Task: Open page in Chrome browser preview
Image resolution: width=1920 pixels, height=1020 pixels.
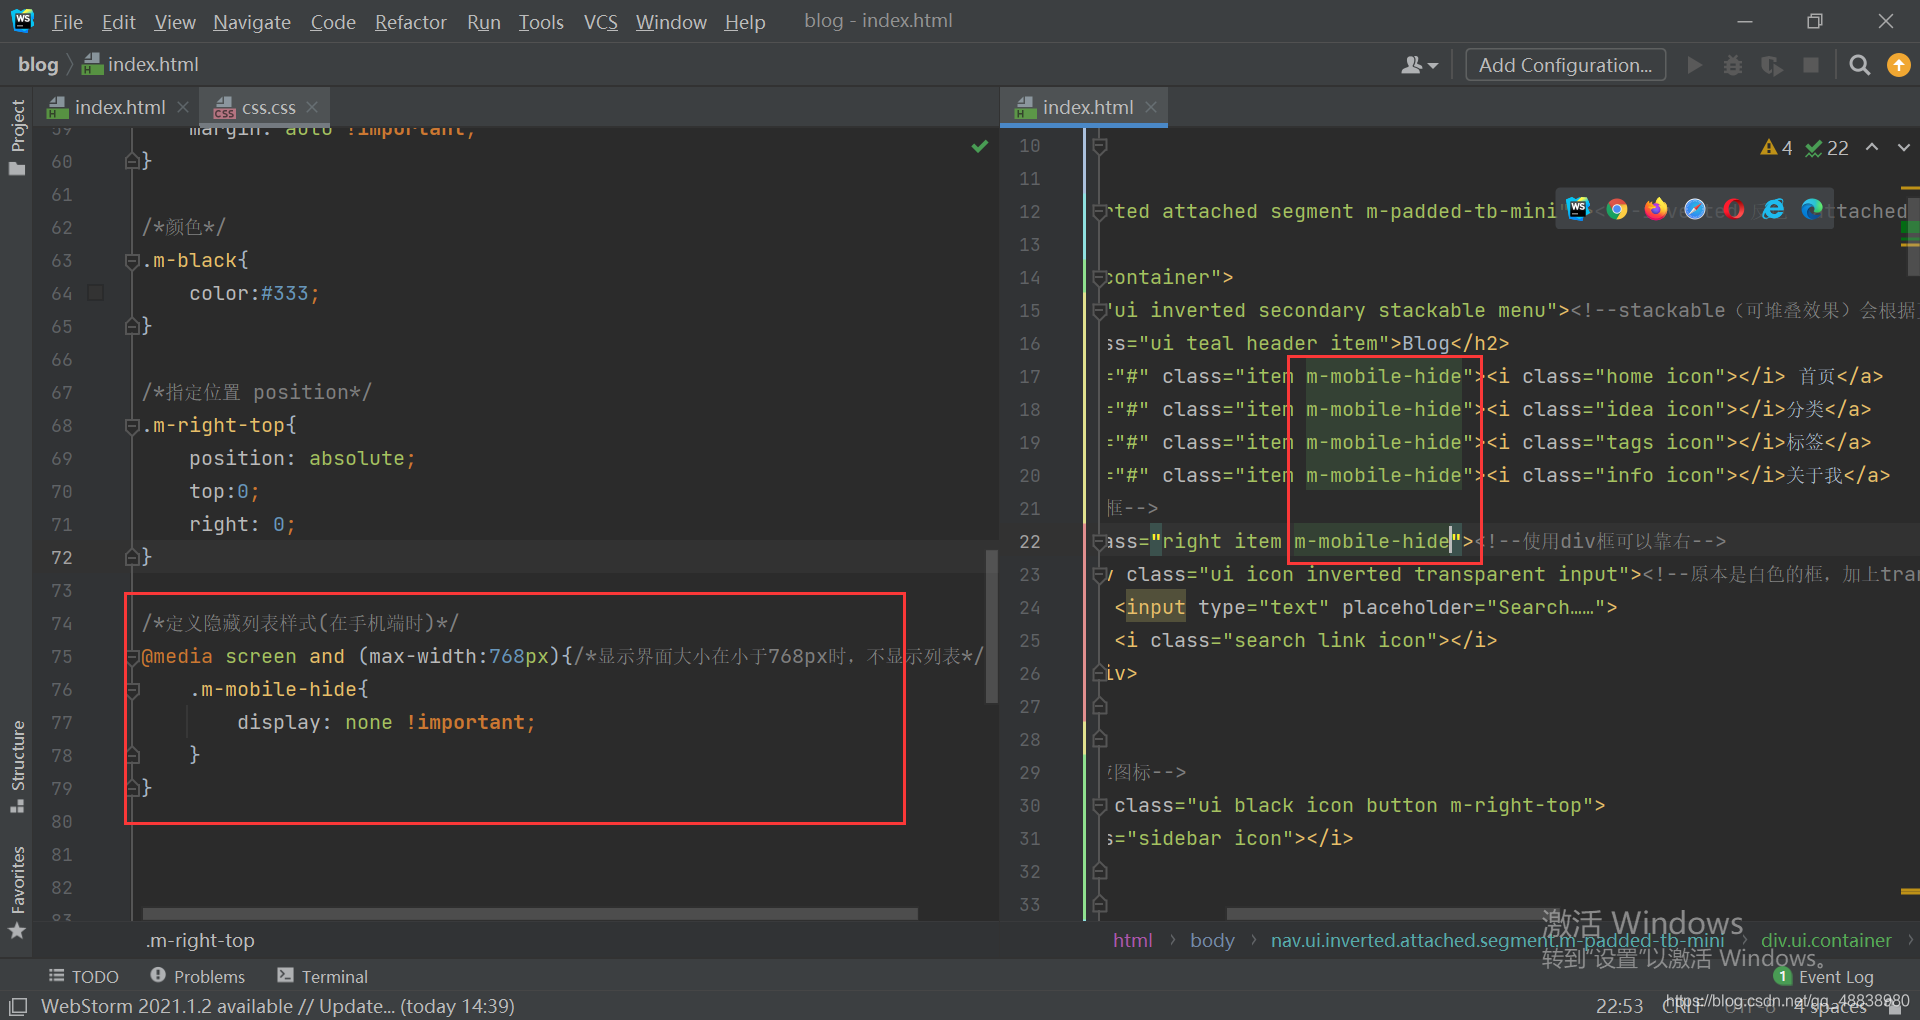Action: [1617, 209]
